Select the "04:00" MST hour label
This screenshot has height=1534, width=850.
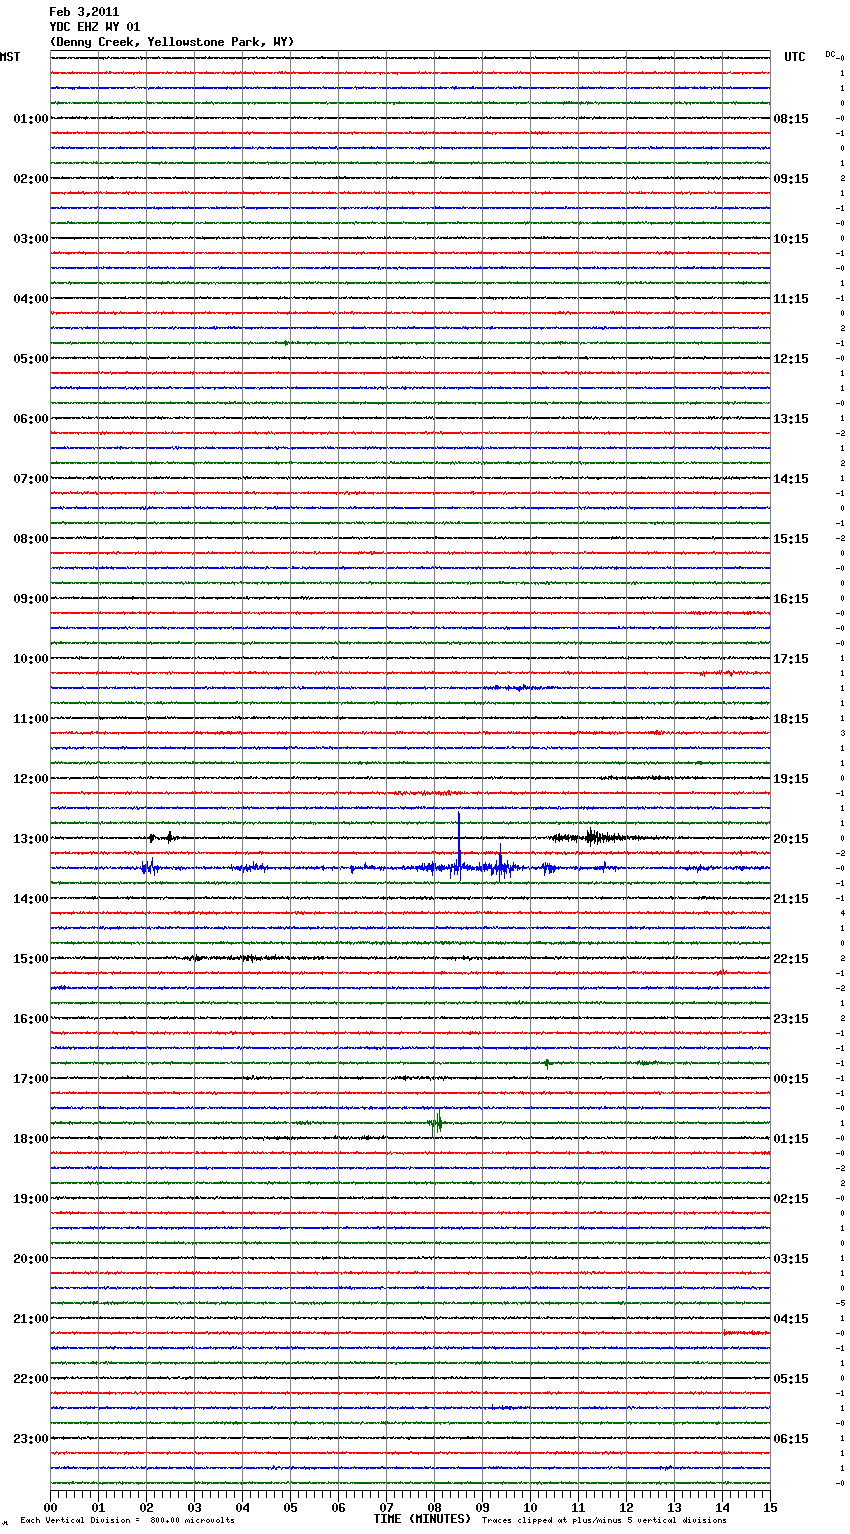click(x=31, y=299)
